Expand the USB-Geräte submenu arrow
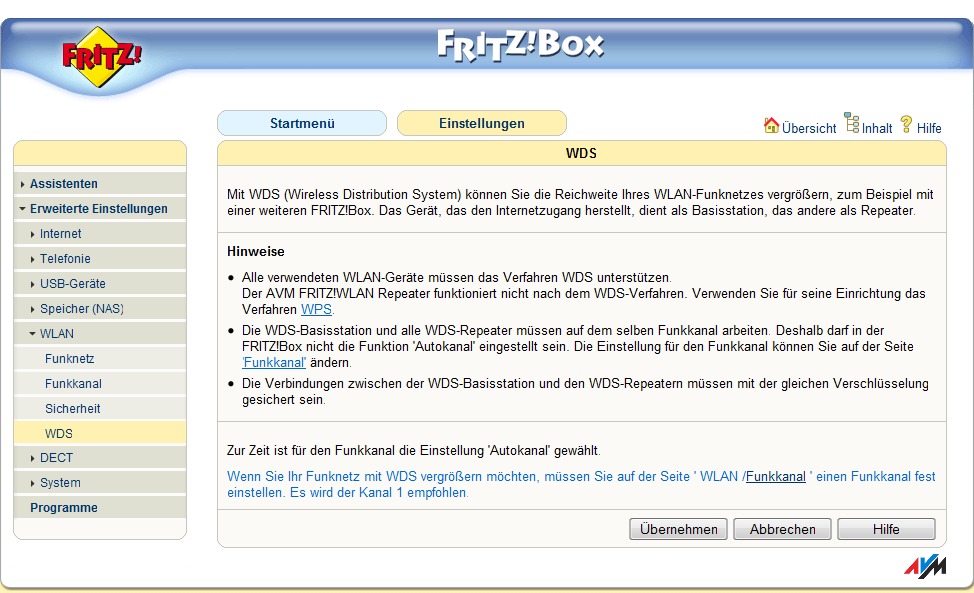Viewport: 974px width, 593px height. 32,284
